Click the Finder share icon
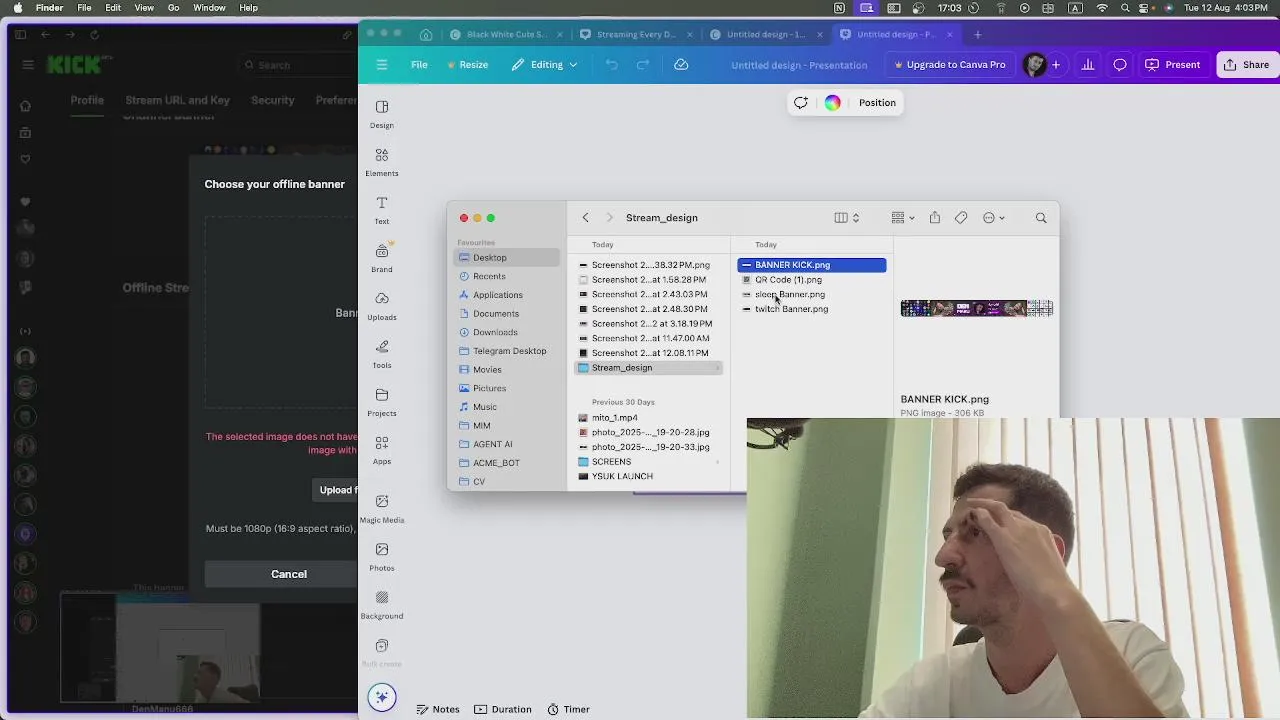Viewport: 1280px width, 720px height. 934,217
